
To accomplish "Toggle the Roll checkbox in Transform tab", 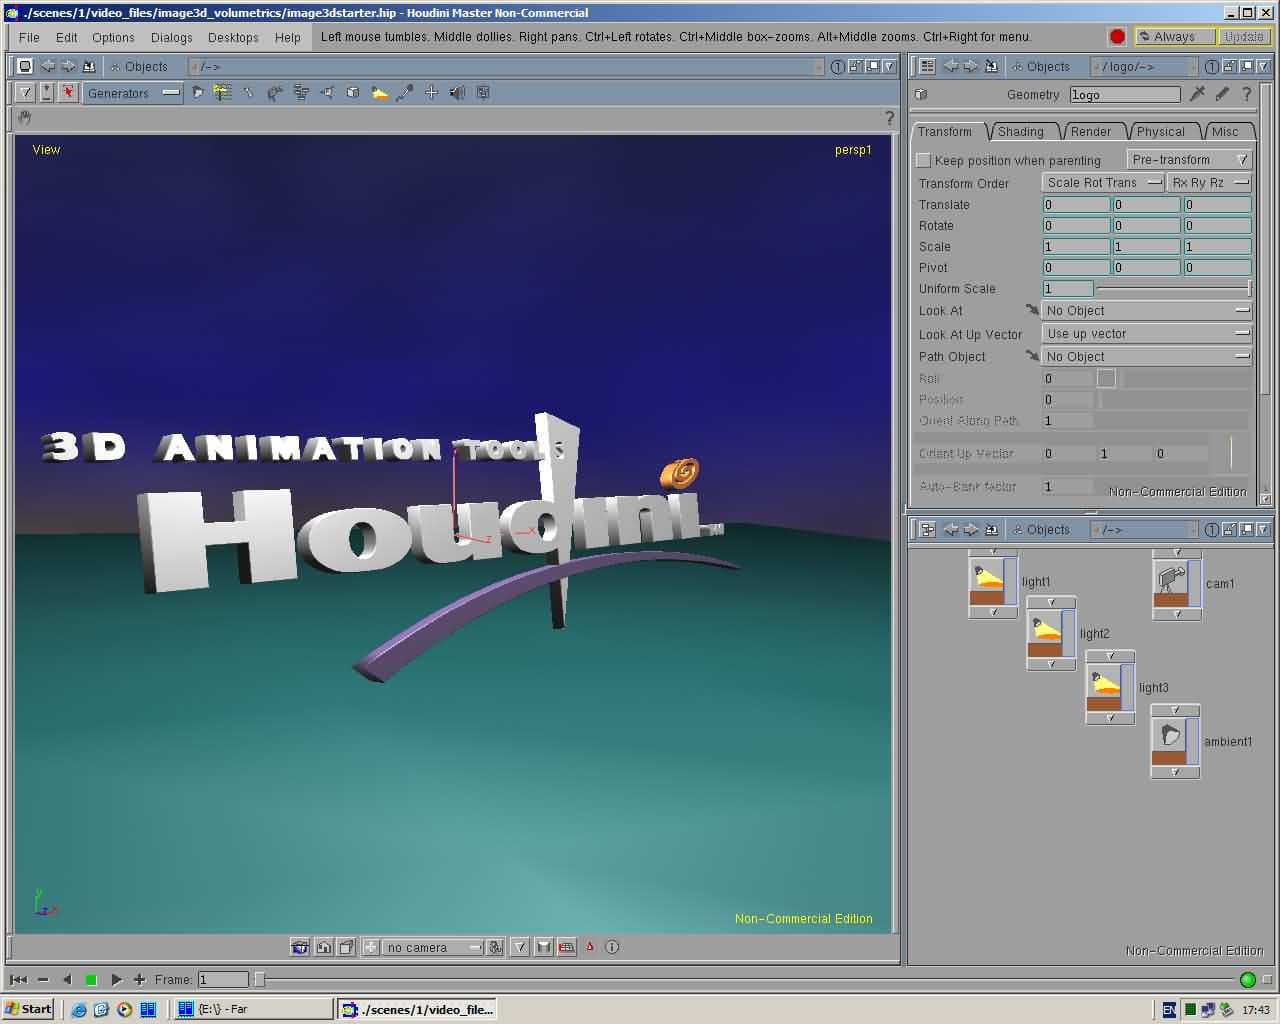I will point(1105,378).
